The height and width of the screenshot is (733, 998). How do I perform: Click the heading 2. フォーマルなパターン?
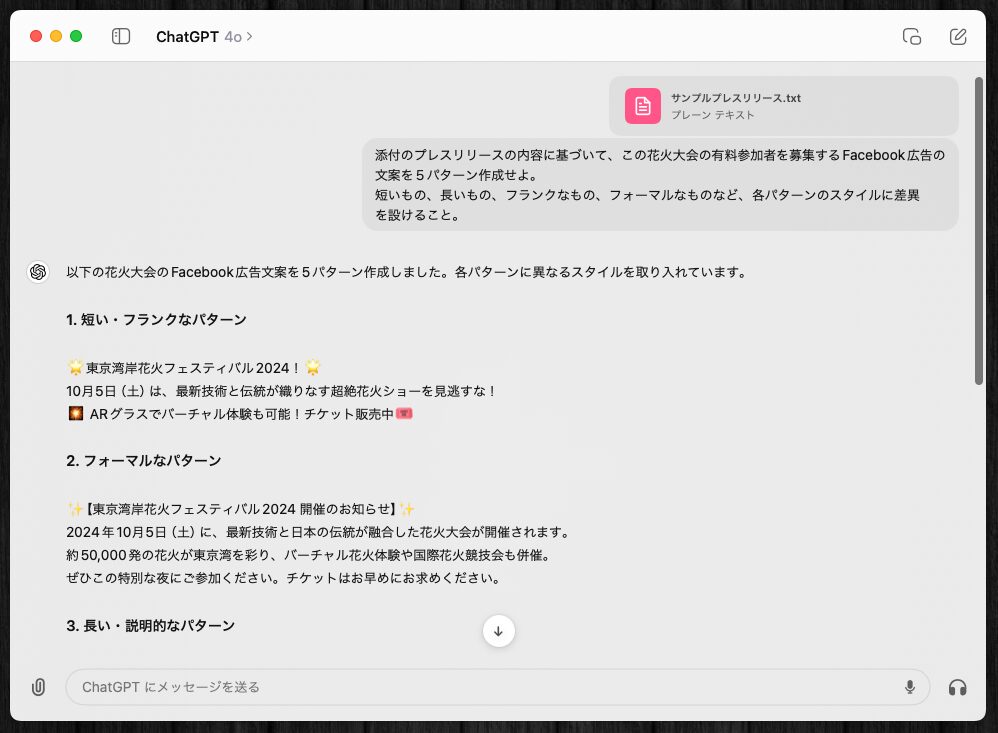click(x=143, y=461)
